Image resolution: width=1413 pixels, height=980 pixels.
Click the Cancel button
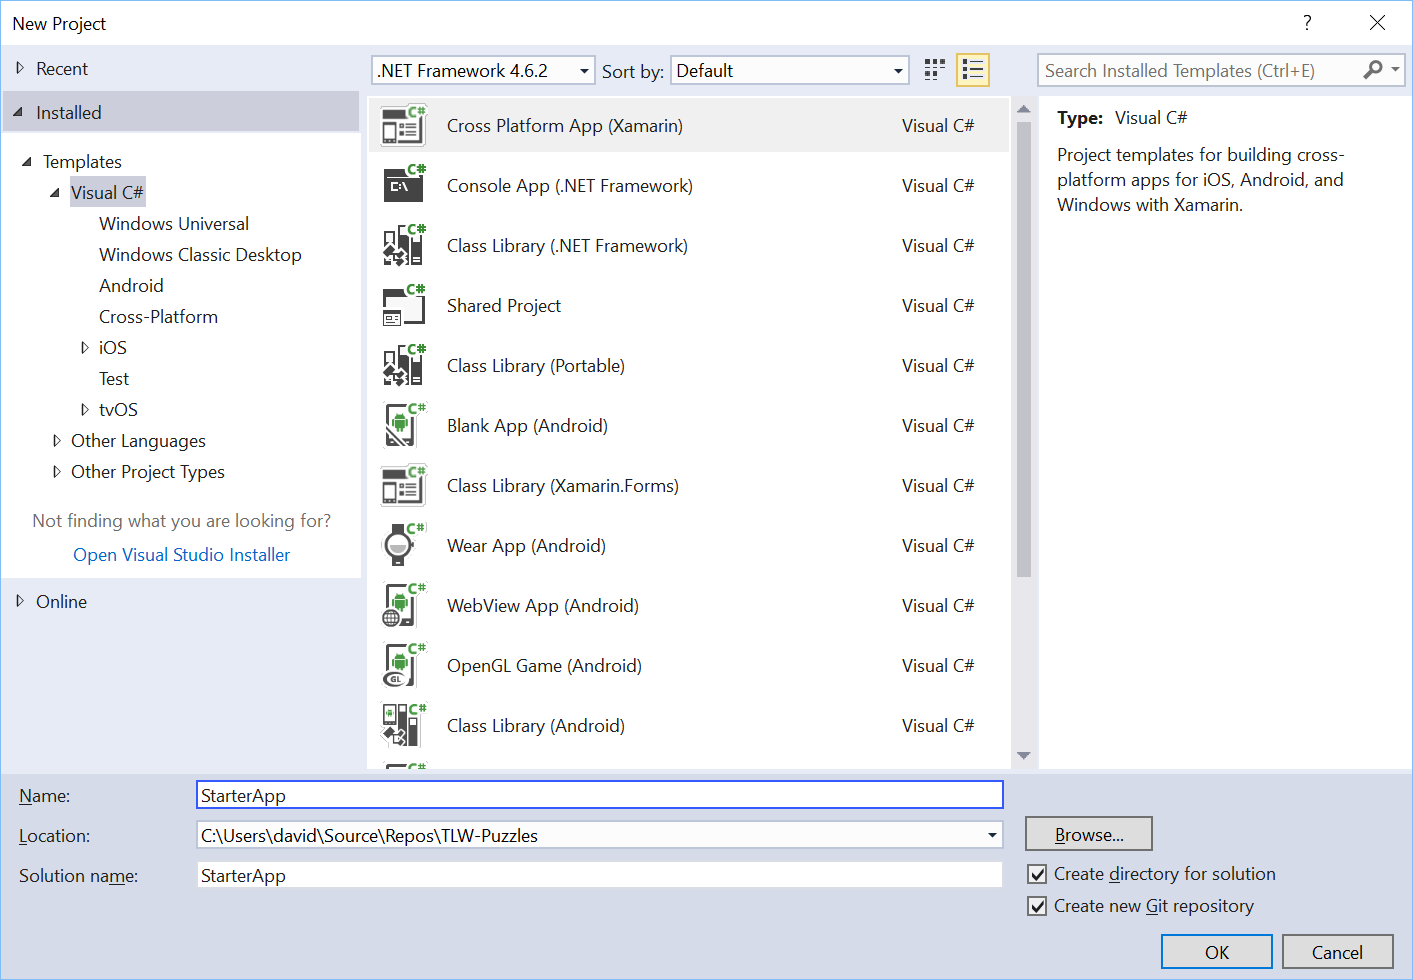(x=1338, y=952)
